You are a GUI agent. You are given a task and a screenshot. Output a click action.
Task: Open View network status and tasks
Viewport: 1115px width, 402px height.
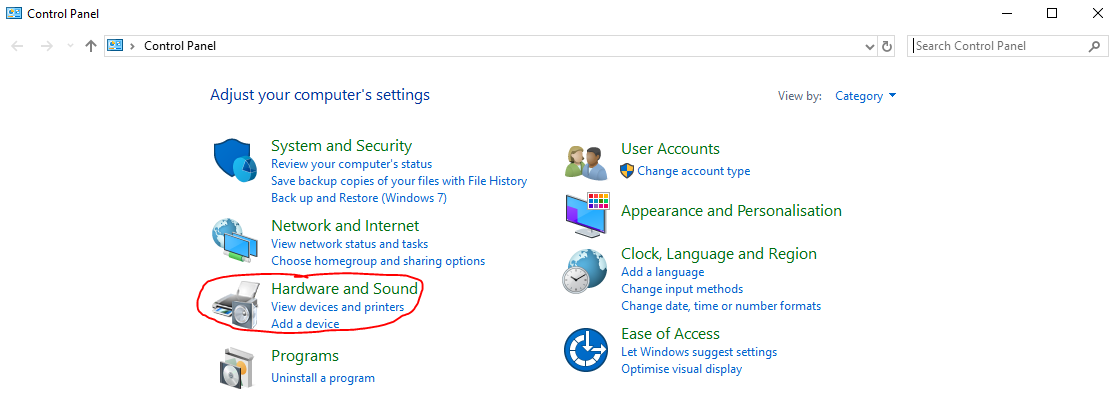coord(349,244)
